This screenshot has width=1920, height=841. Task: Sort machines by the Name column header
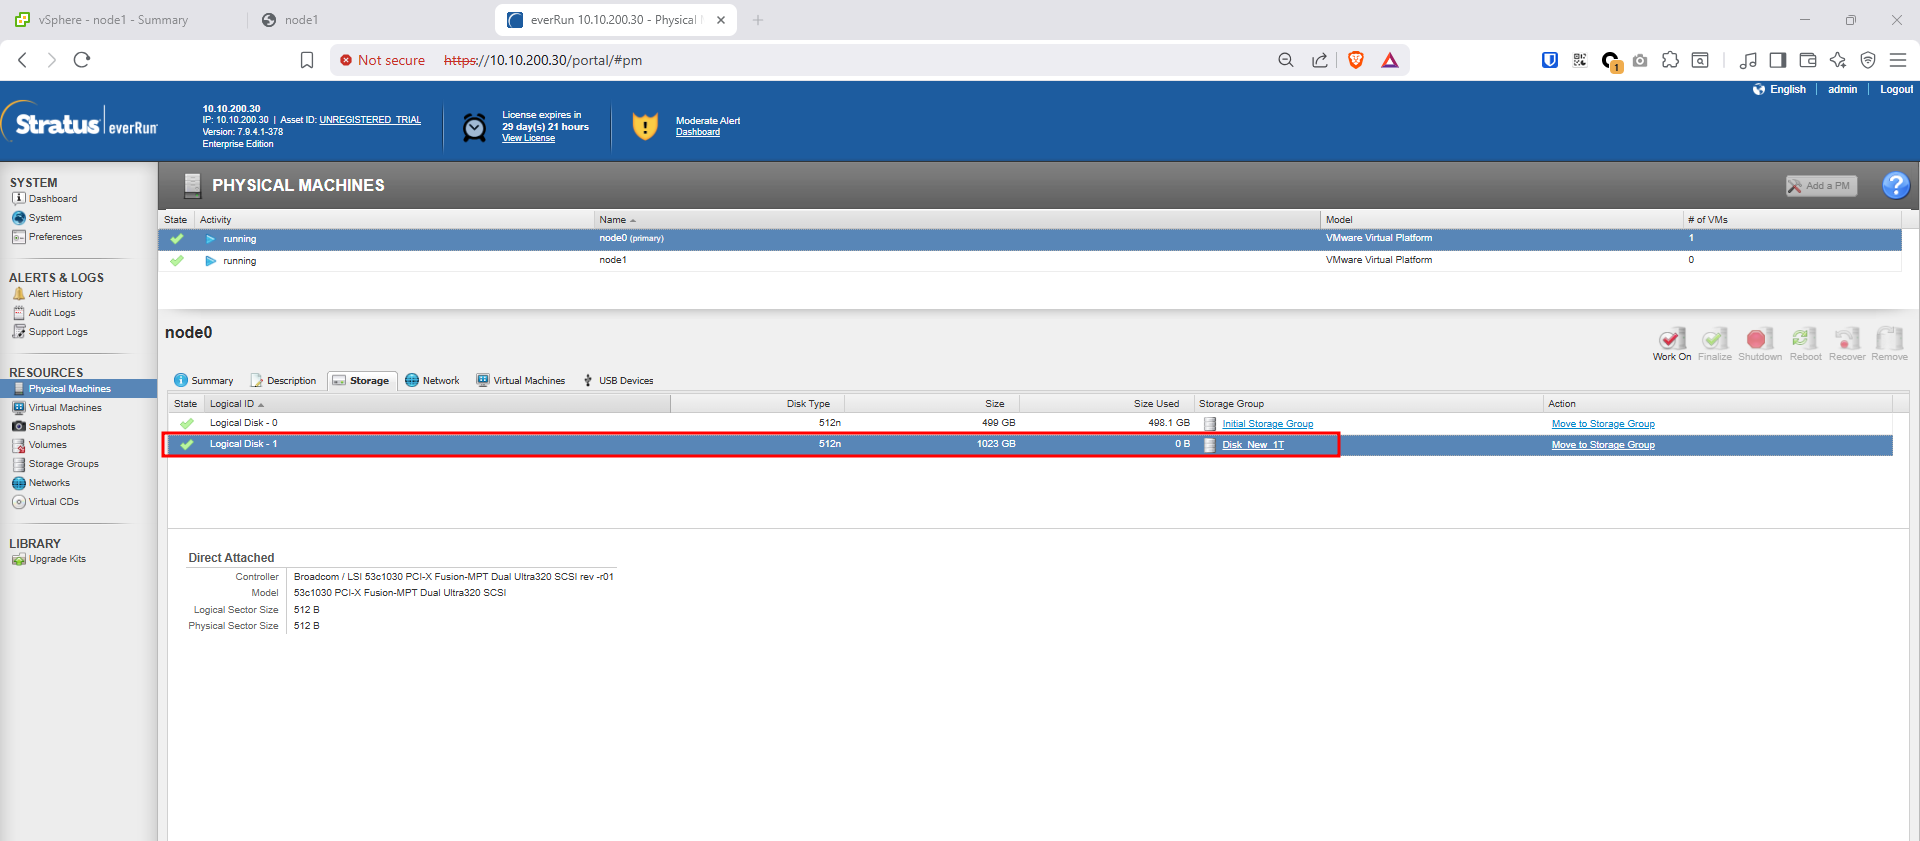613,220
